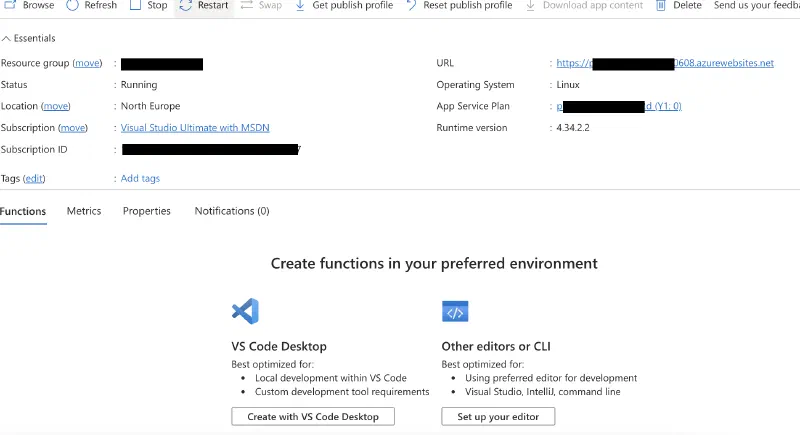Click the Refresh label in toolbar
Screen dimensions: 800x435
pos(101,5)
